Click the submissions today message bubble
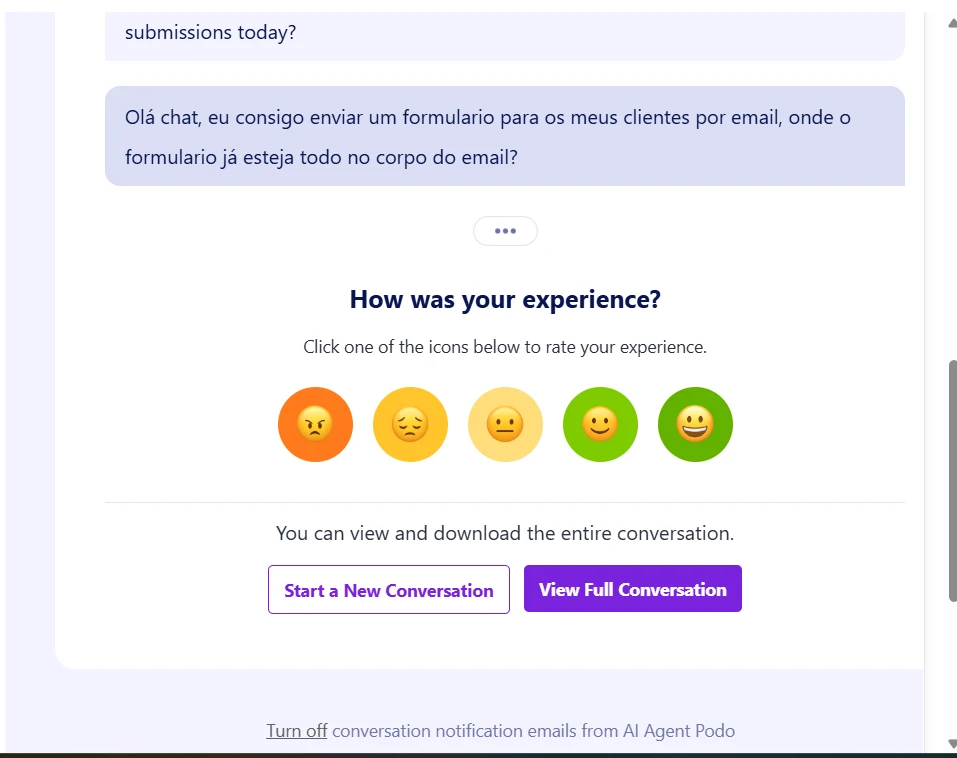Image resolution: width=957 pixels, height=758 pixels. click(x=505, y=31)
